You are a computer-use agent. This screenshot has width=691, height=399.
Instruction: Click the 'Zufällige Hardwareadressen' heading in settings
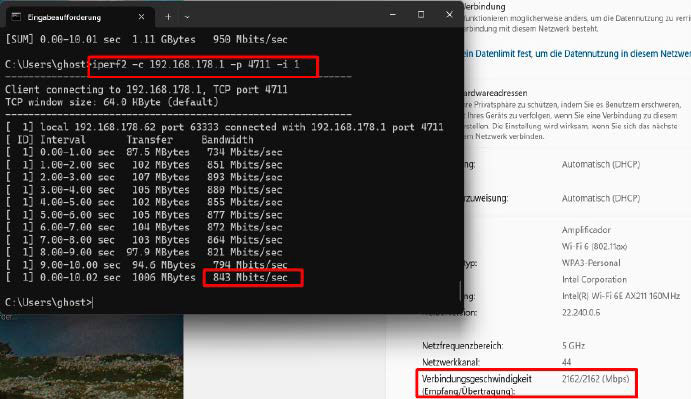coord(495,93)
